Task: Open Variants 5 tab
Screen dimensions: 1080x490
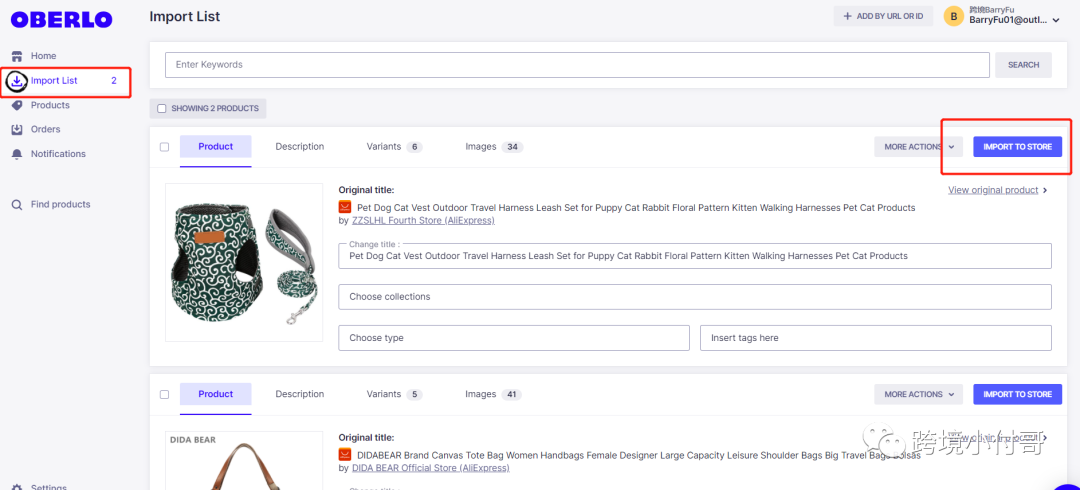Action: pos(394,394)
